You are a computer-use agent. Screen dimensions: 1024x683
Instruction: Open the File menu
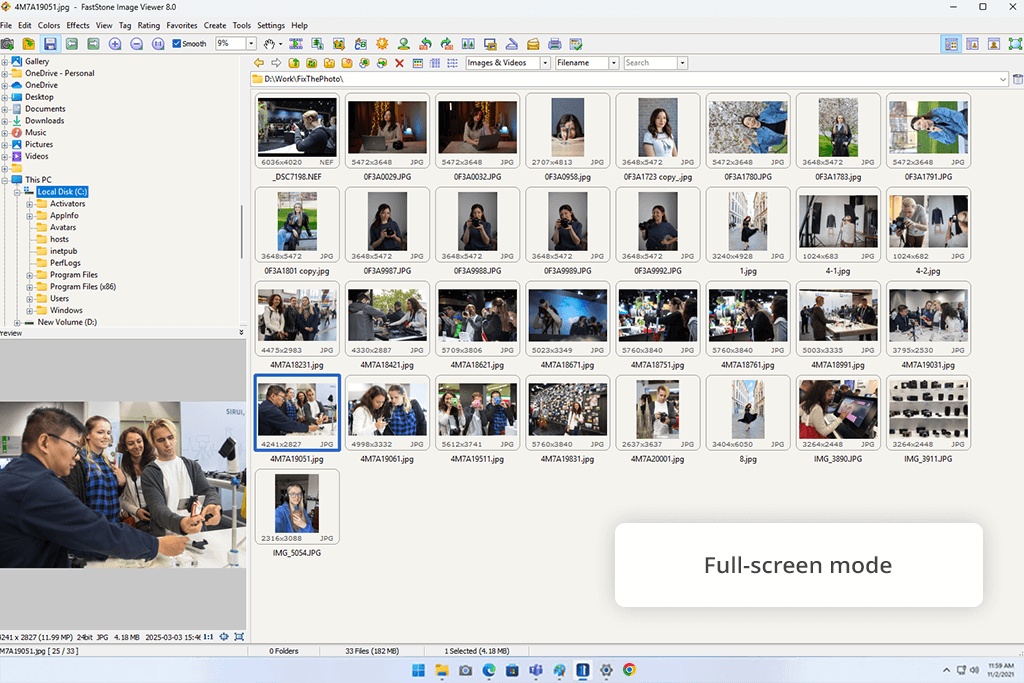point(6,25)
